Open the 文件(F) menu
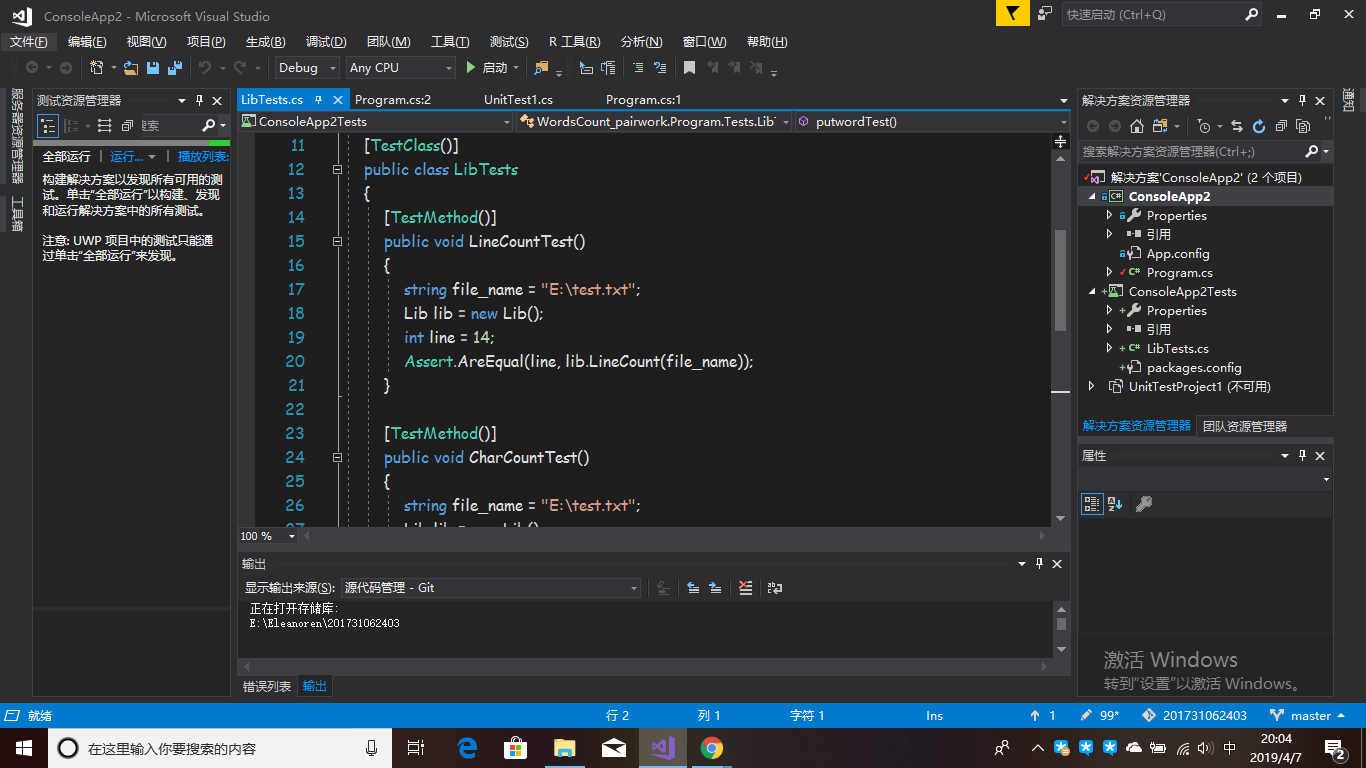Image resolution: width=1366 pixels, height=768 pixels. pos(28,42)
